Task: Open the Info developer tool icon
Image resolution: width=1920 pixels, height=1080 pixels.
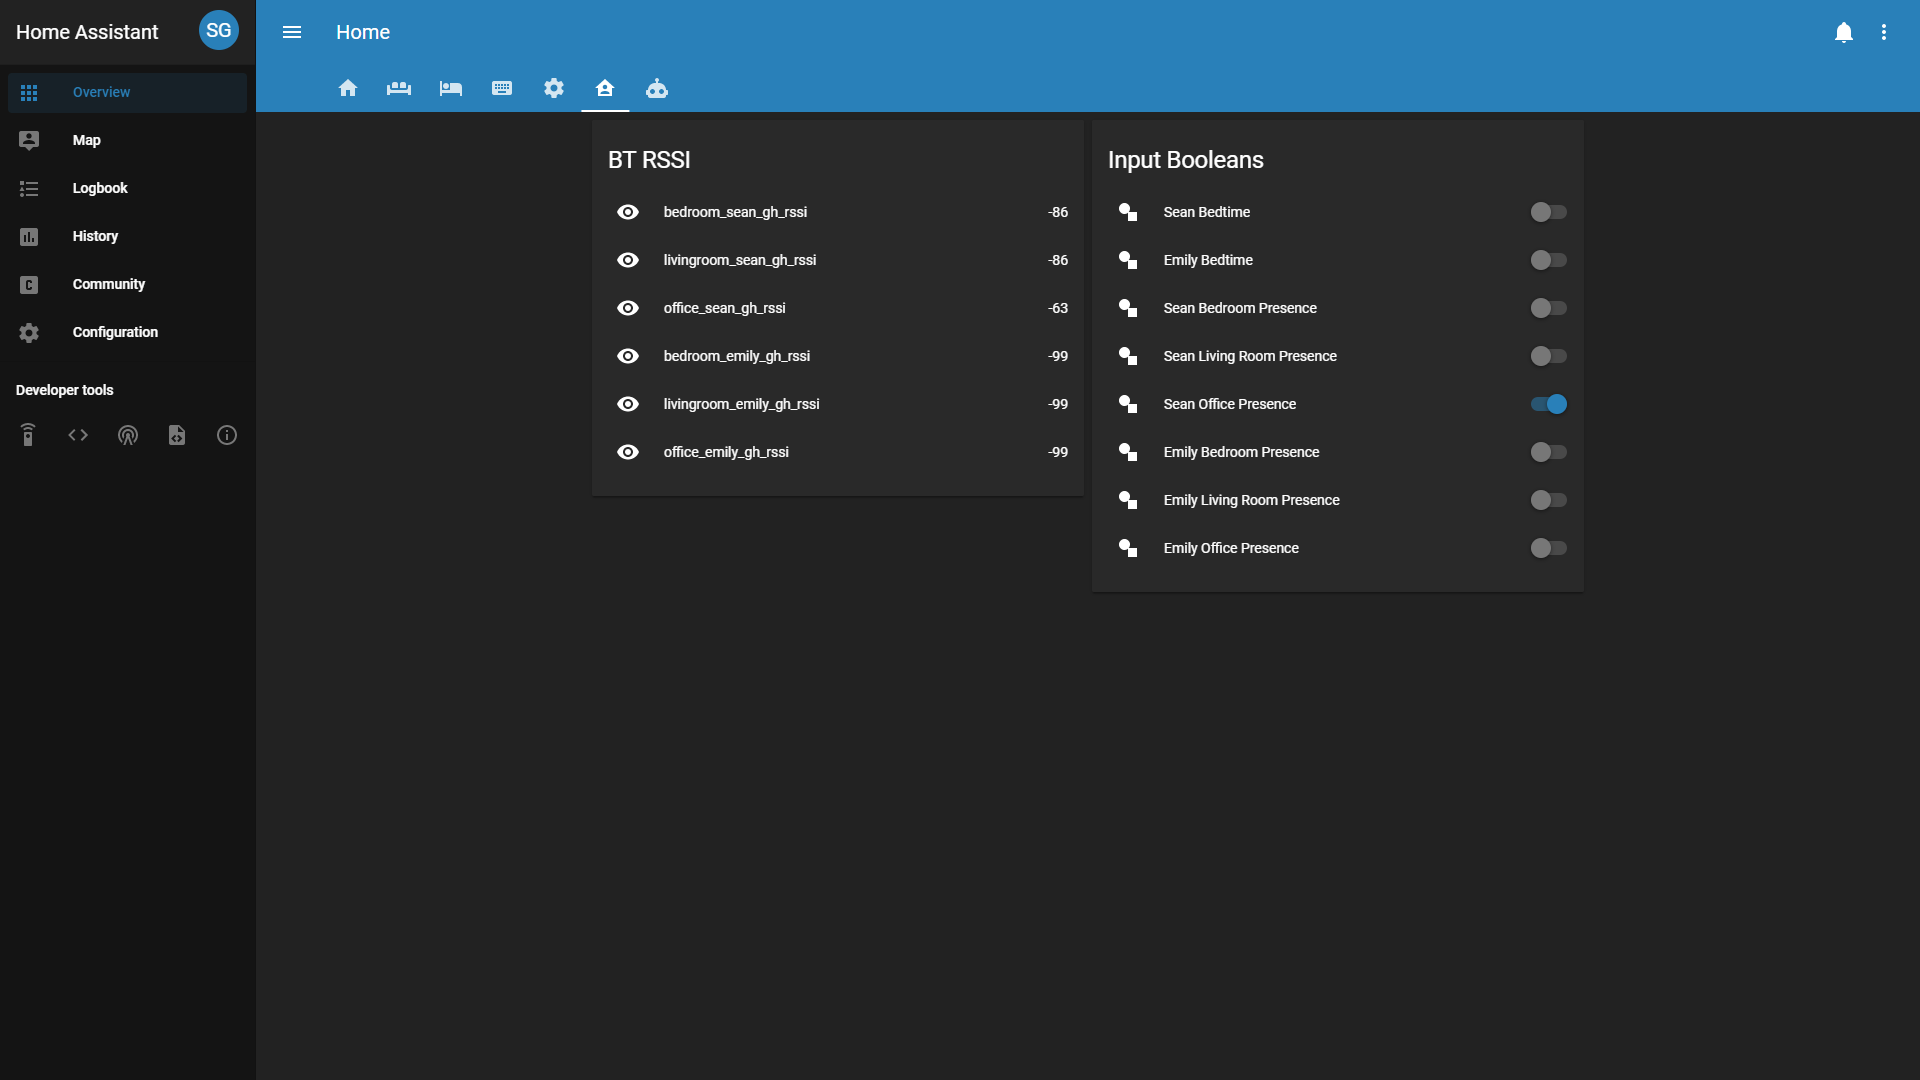Action: pyautogui.click(x=227, y=435)
